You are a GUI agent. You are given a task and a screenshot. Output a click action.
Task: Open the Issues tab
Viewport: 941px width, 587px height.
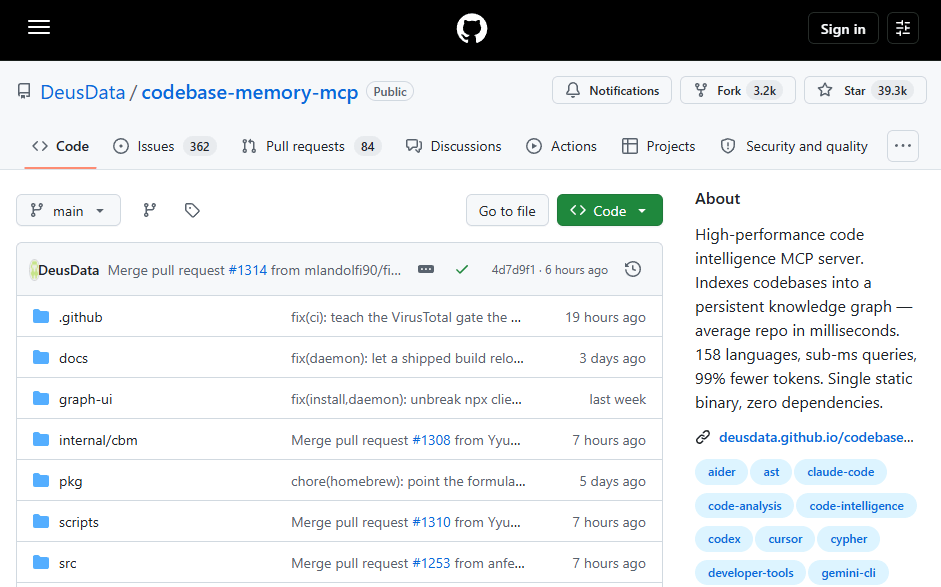(x=164, y=146)
